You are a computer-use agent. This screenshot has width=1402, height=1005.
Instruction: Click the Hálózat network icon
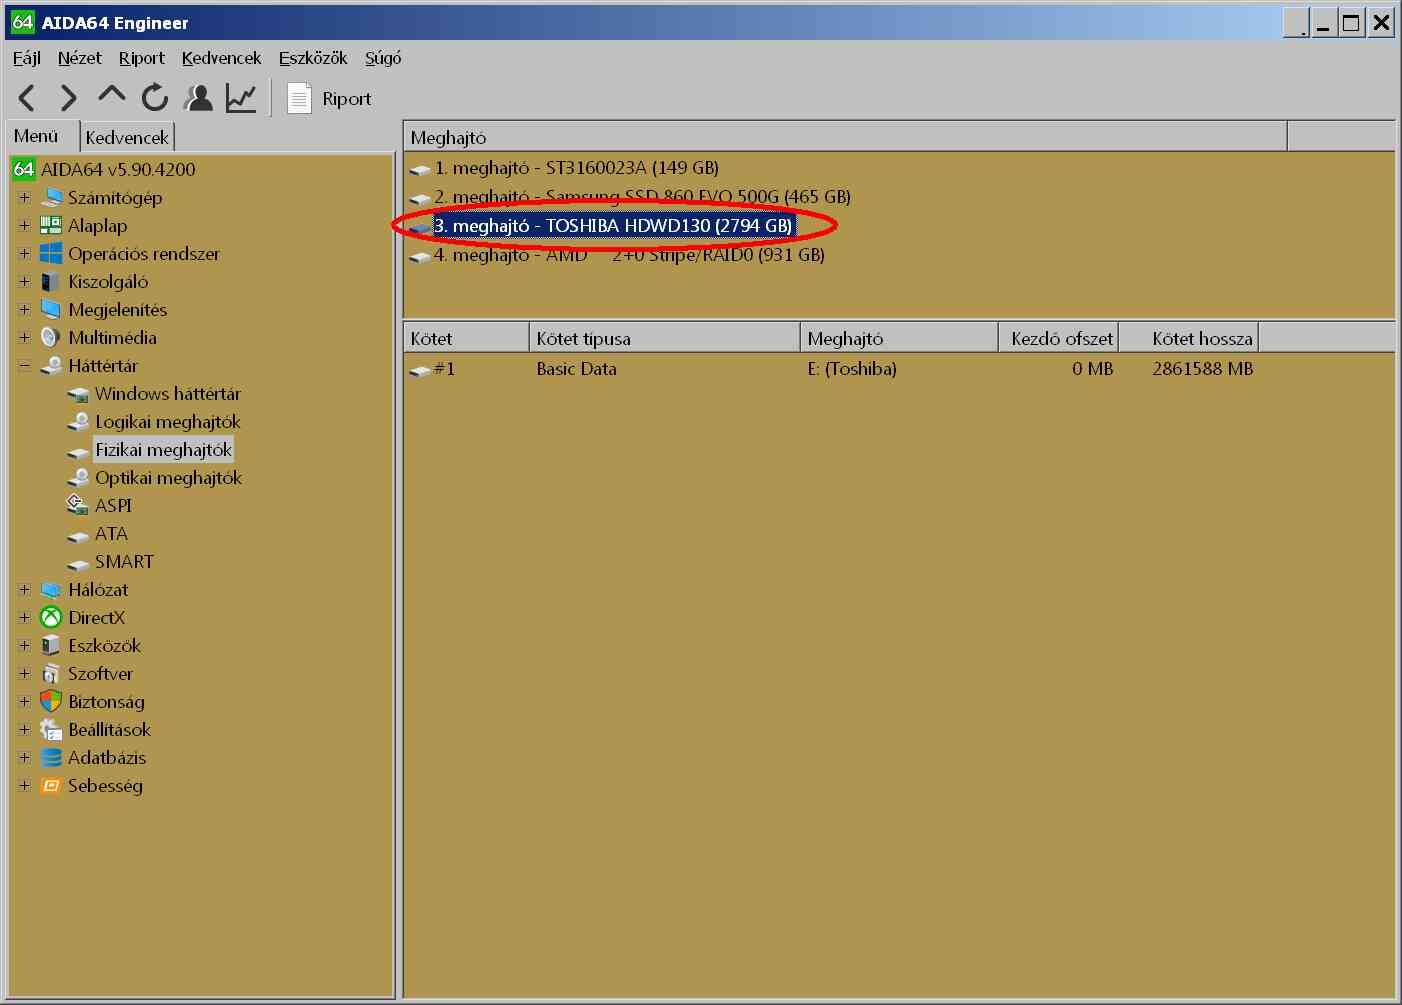[x=51, y=589]
